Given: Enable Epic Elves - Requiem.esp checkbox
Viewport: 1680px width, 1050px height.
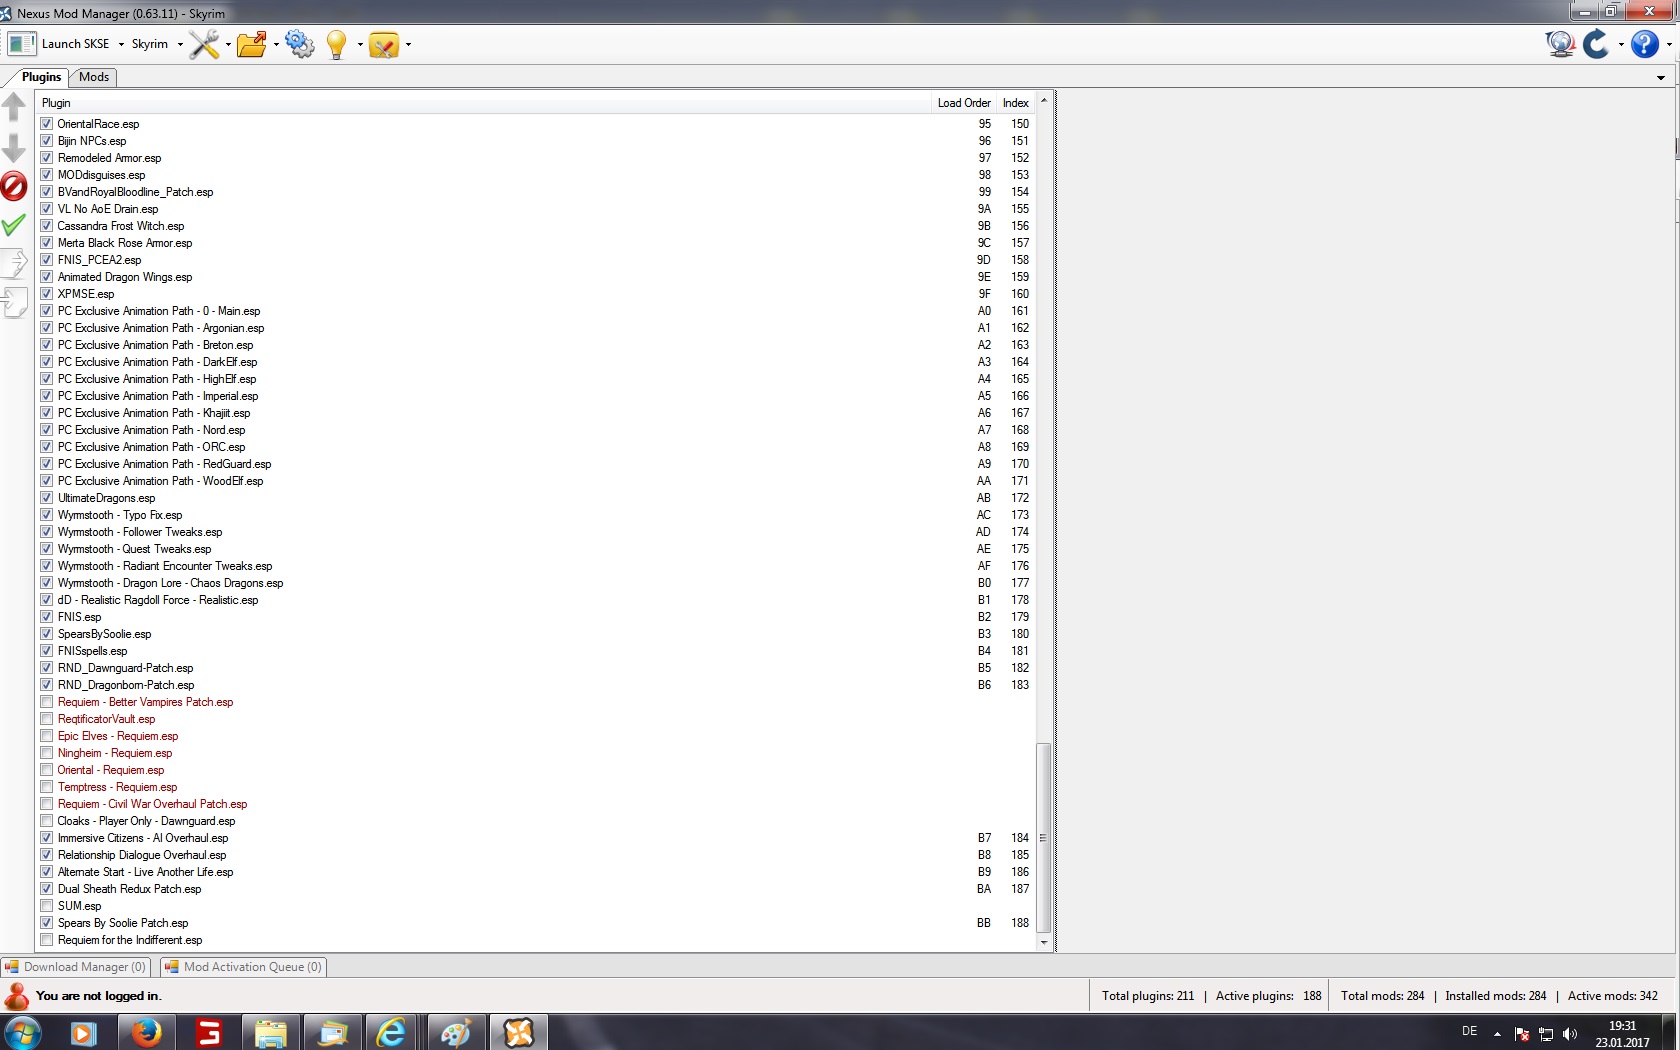Looking at the screenshot, I should [46, 736].
